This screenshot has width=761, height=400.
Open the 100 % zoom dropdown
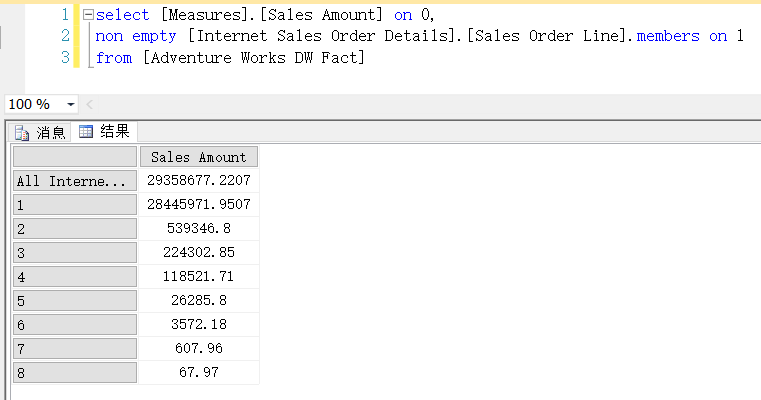click(x=70, y=104)
